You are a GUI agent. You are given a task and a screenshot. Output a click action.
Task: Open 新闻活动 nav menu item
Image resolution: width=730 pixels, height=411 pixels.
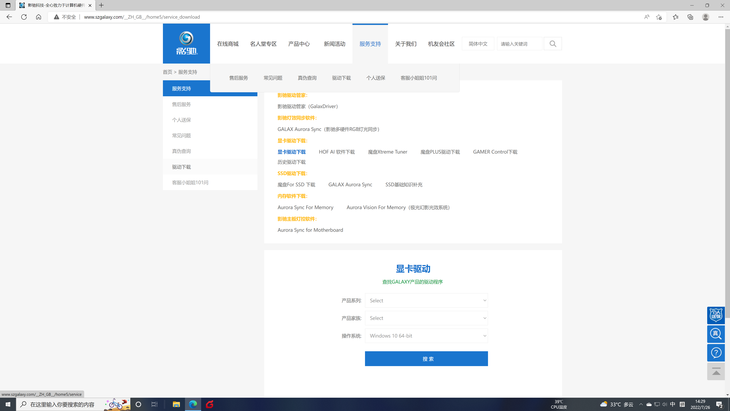pos(334,44)
